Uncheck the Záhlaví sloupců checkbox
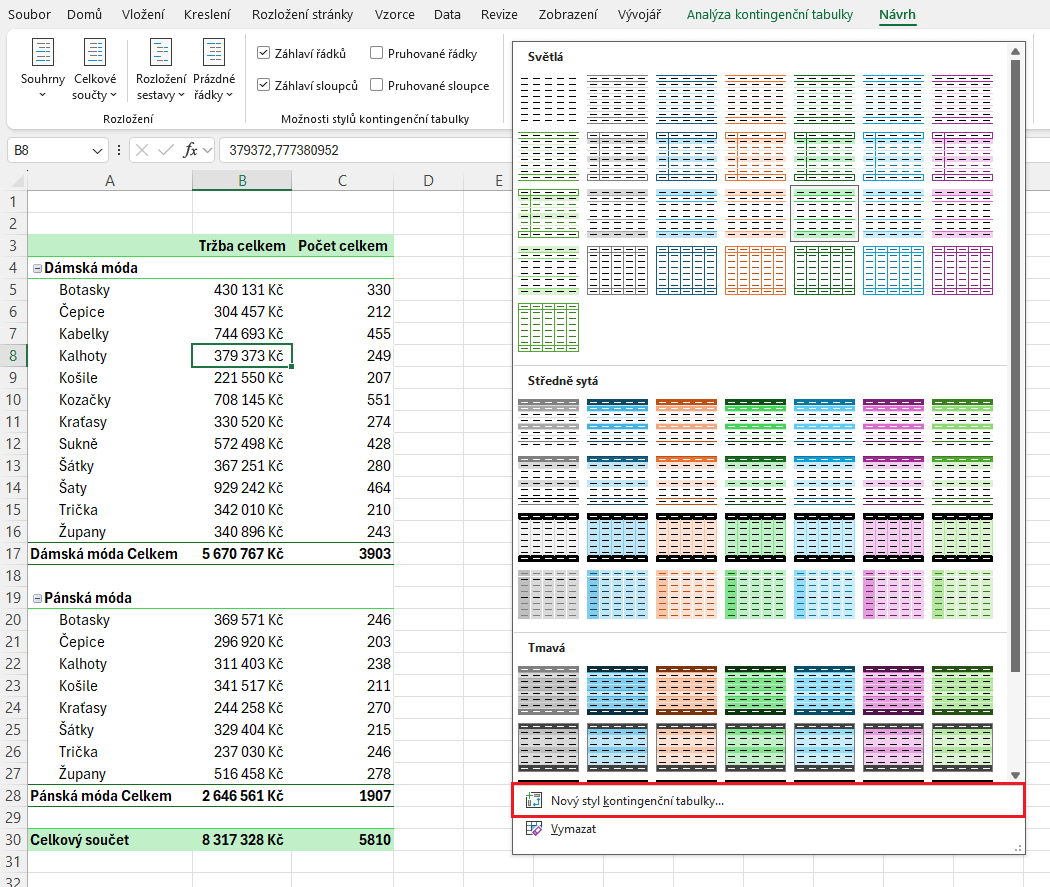Viewport: 1050px width, 887px height. (263, 85)
